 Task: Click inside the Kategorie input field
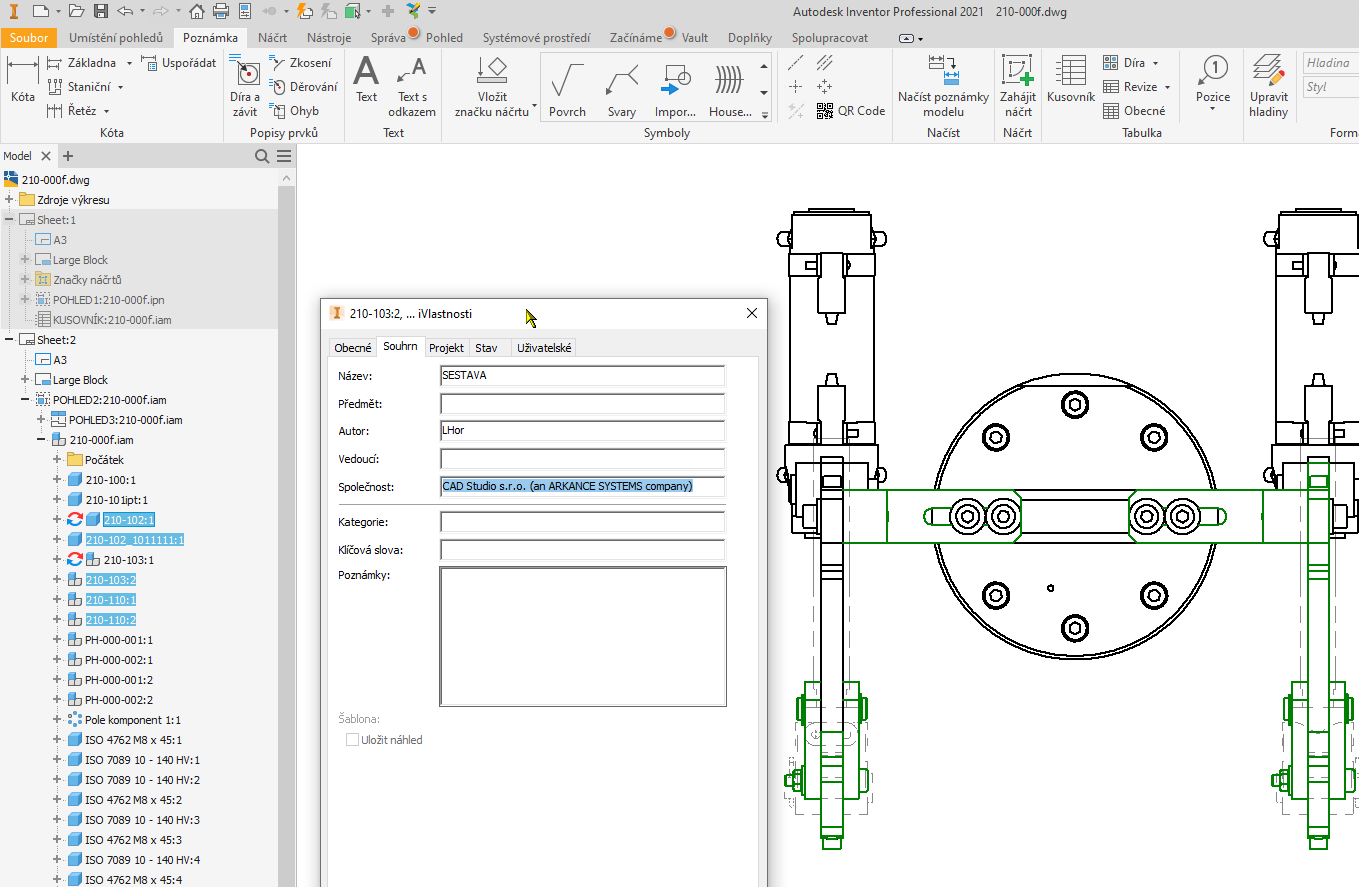[582, 521]
